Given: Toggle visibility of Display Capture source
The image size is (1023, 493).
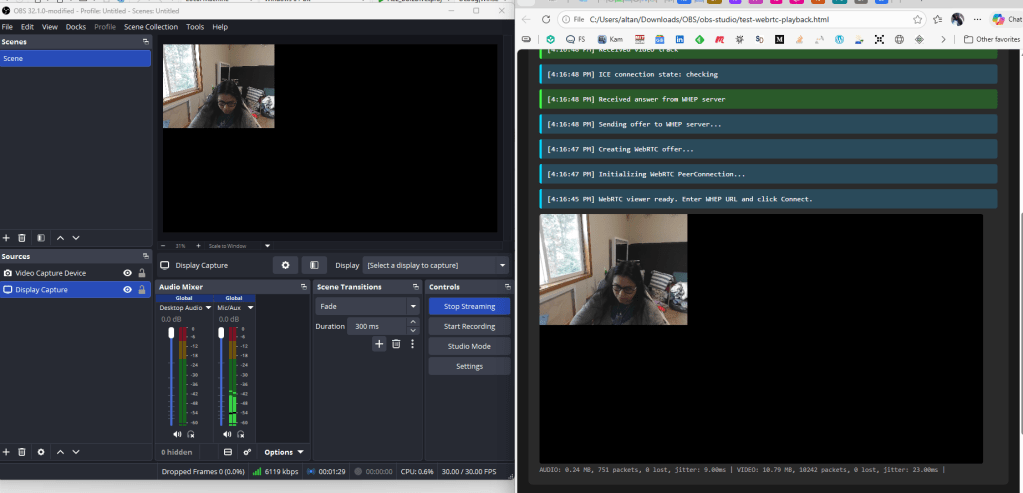Looking at the screenshot, I should [x=127, y=290].
